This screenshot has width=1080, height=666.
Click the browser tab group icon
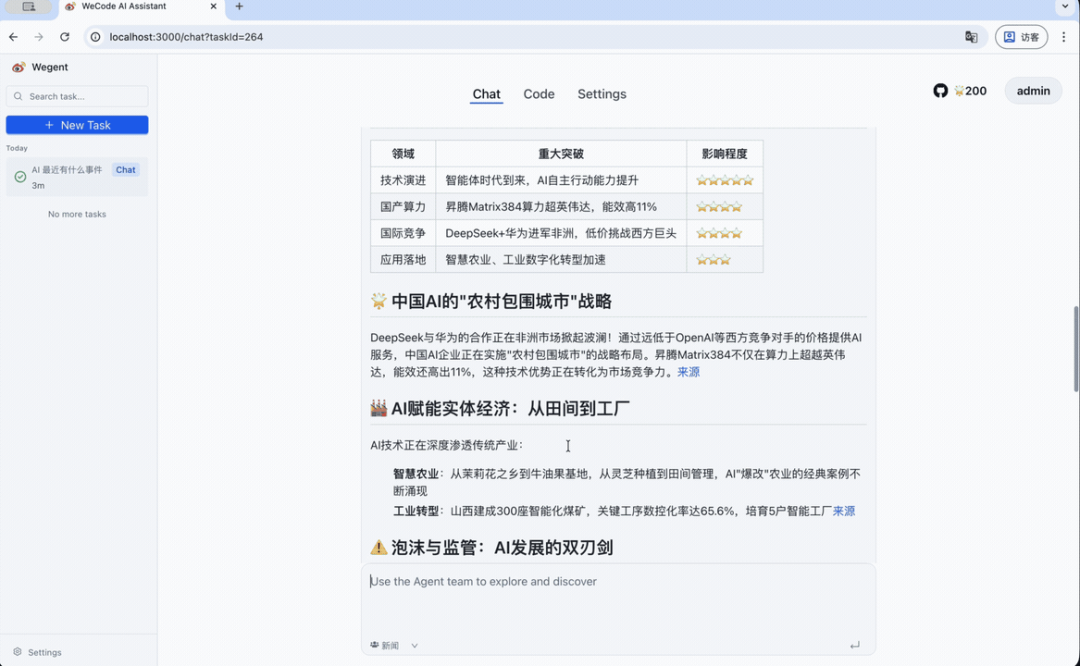tap(28, 6)
